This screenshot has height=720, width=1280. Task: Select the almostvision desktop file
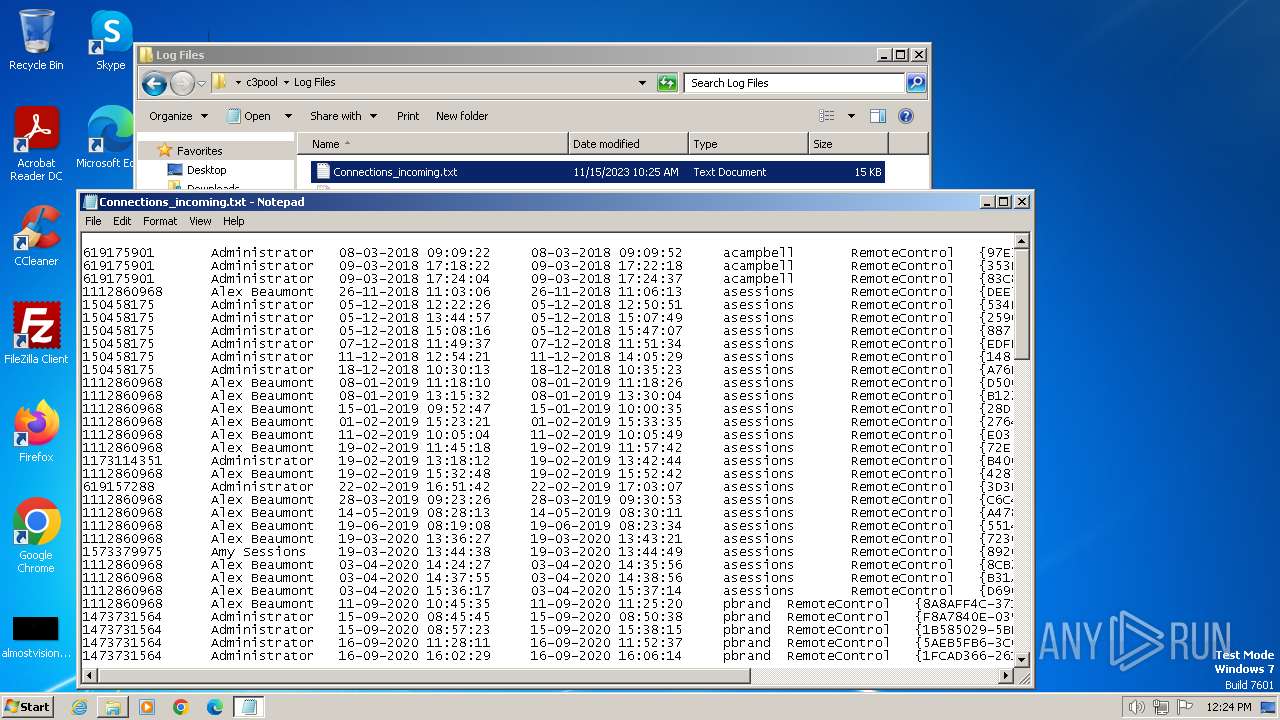[x=36, y=637]
